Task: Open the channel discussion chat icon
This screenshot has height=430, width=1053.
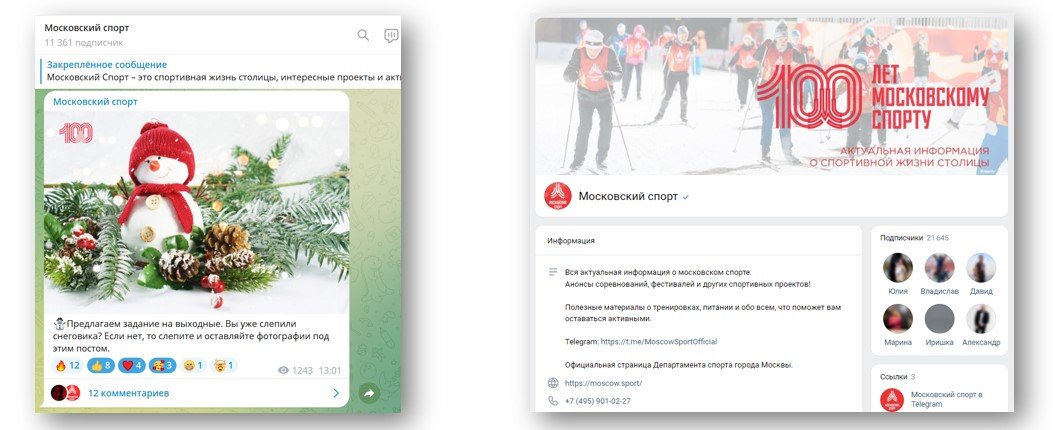Action: (x=391, y=36)
